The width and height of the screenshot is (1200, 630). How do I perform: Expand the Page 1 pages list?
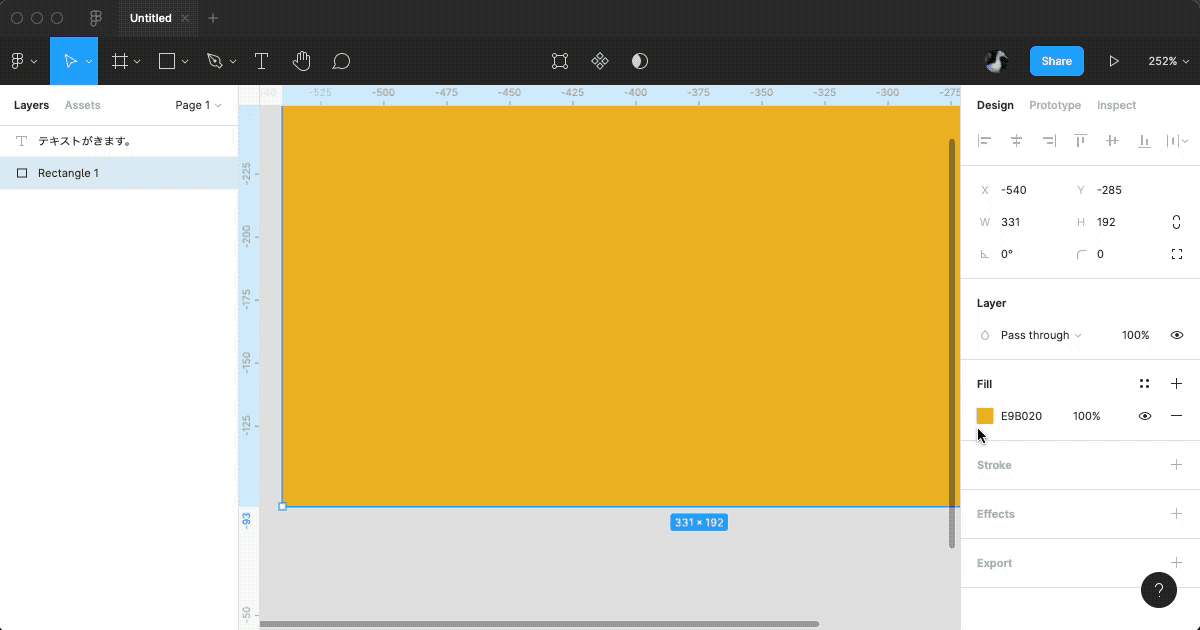point(198,105)
